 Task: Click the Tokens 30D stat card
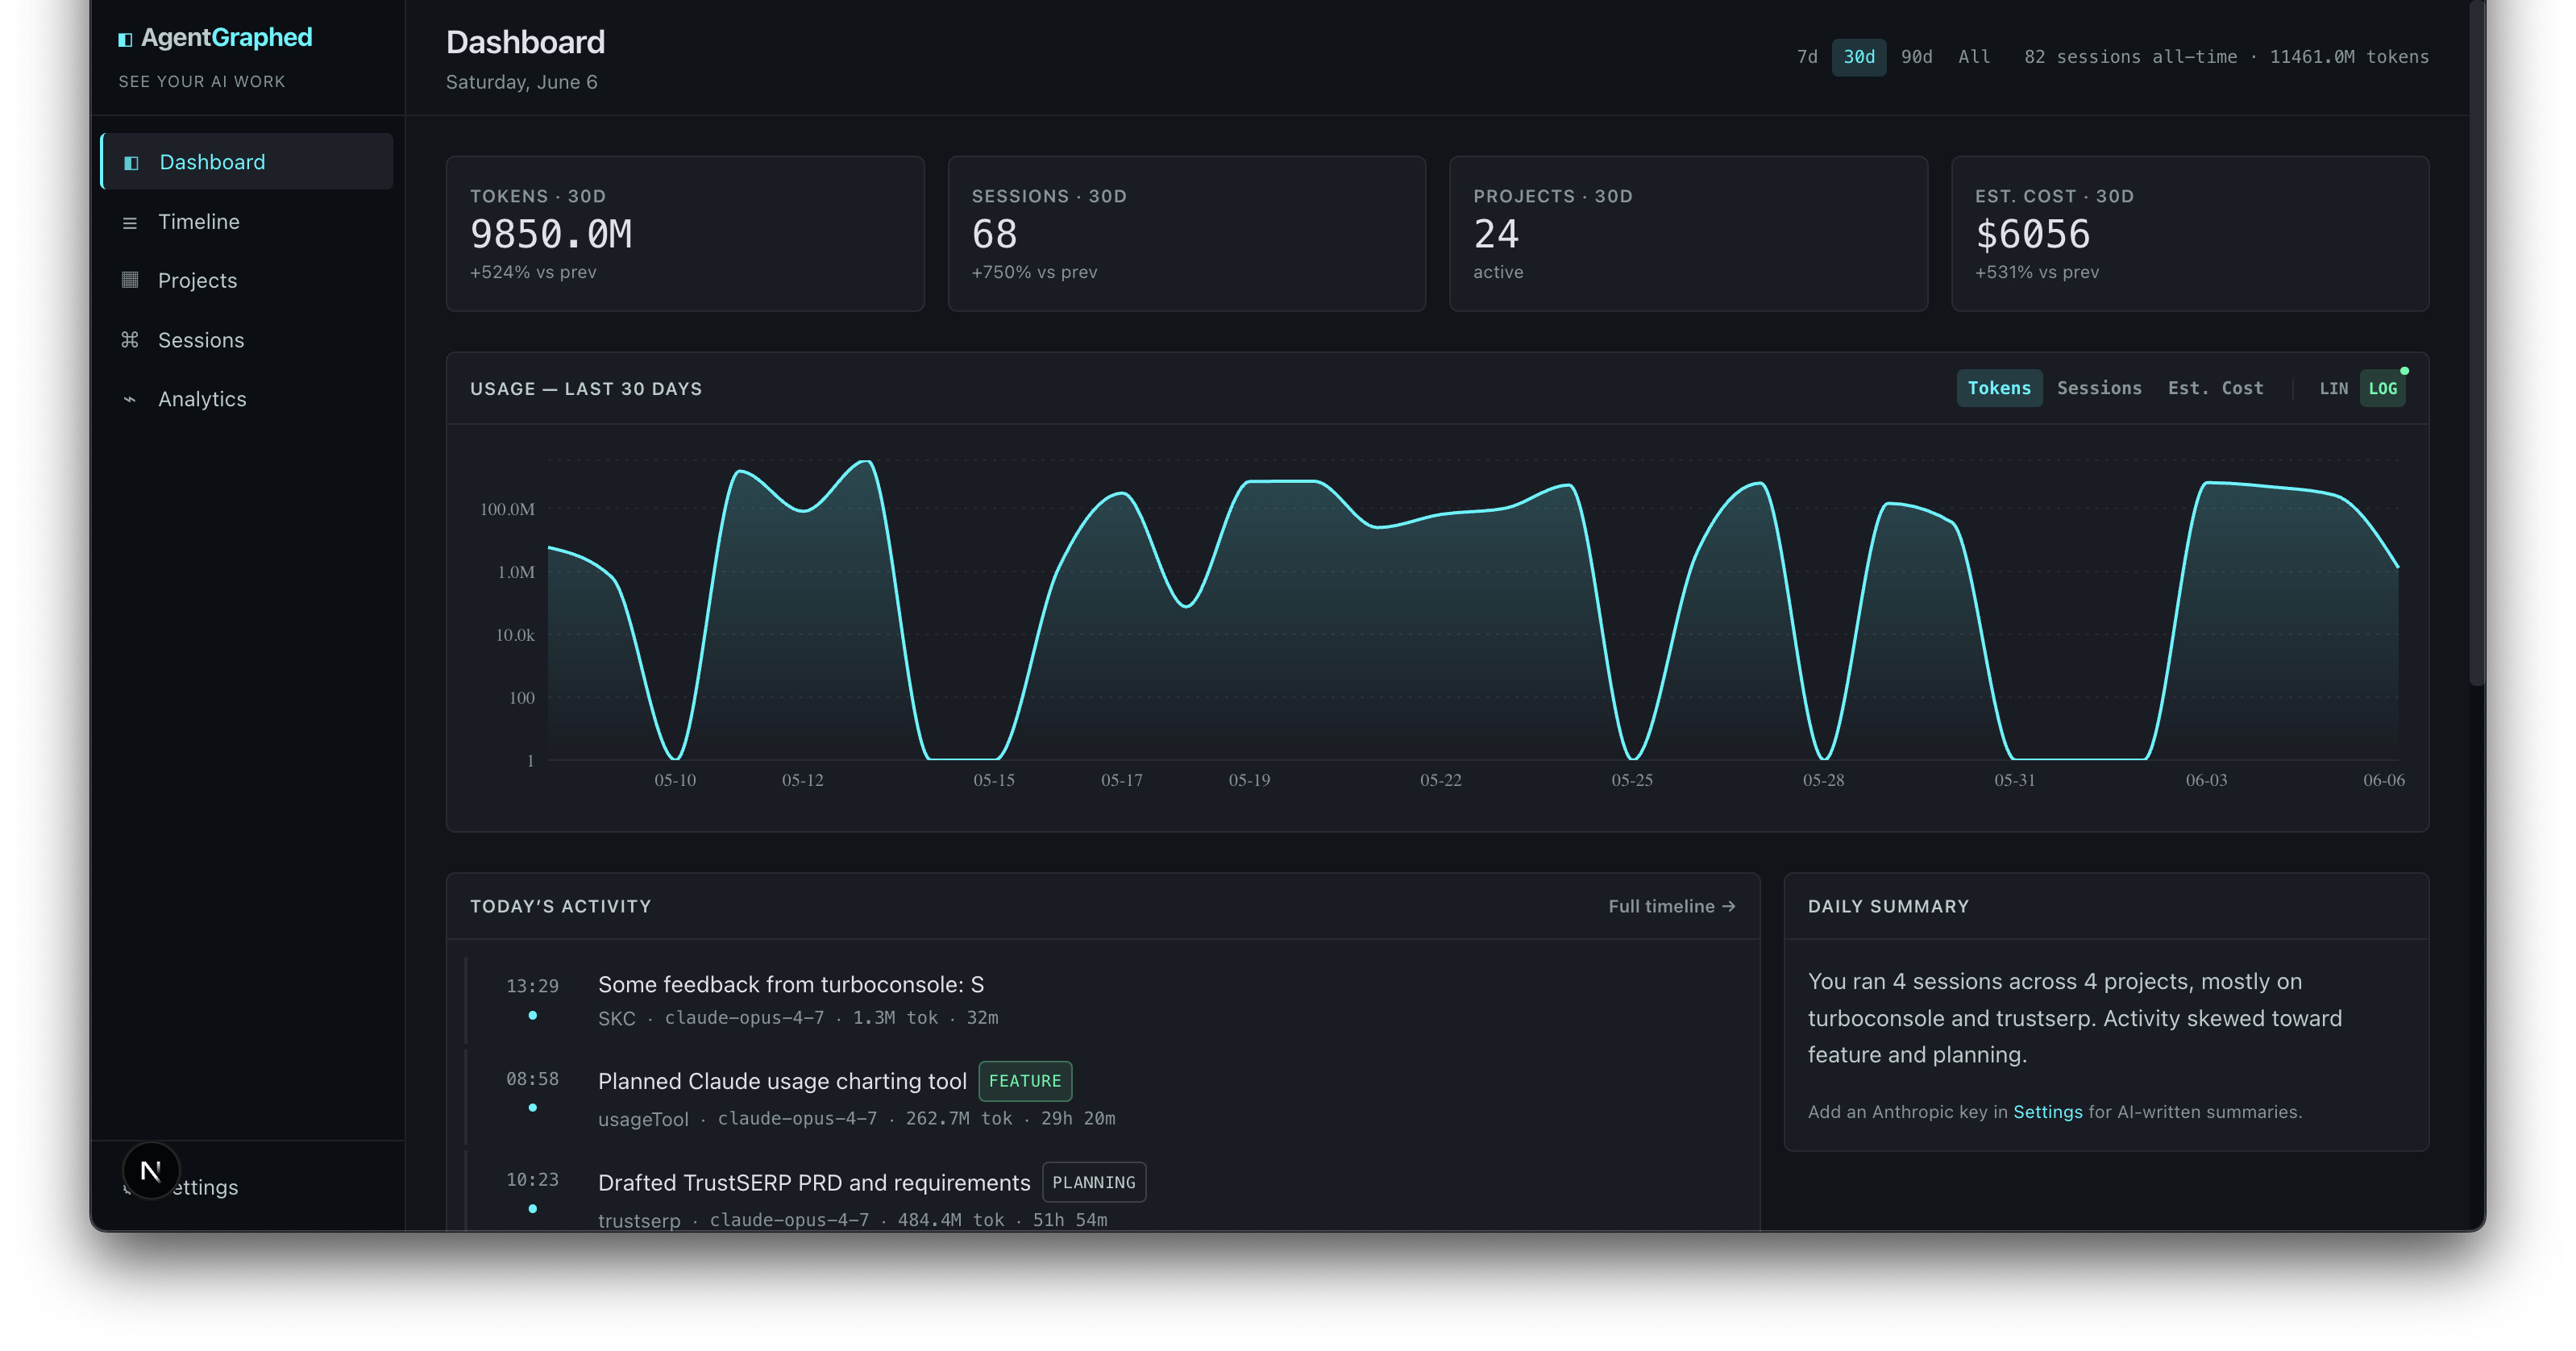click(x=685, y=233)
